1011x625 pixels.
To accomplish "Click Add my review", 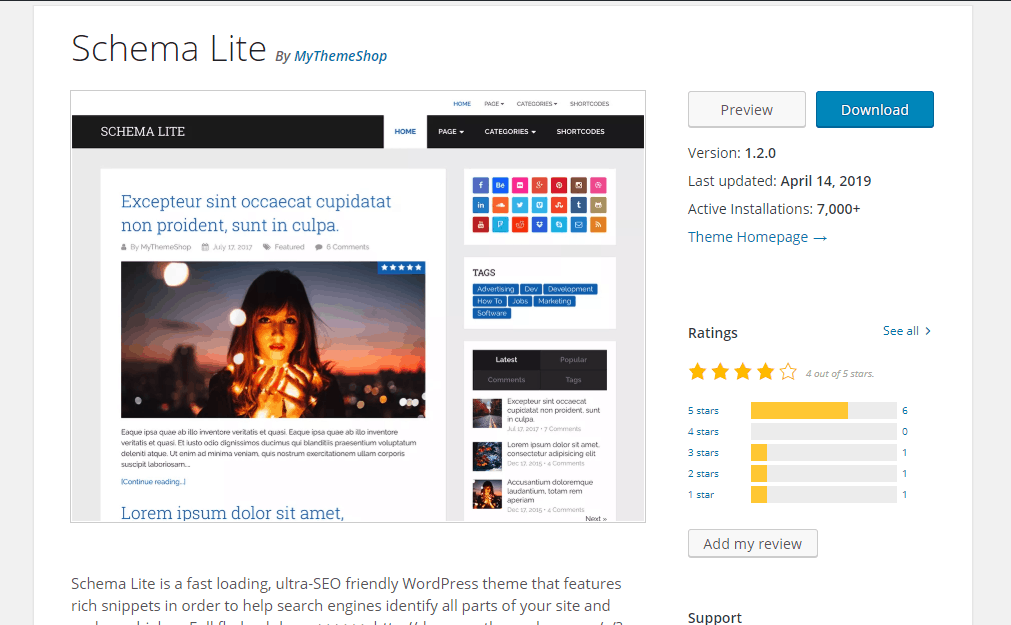I will pos(752,544).
